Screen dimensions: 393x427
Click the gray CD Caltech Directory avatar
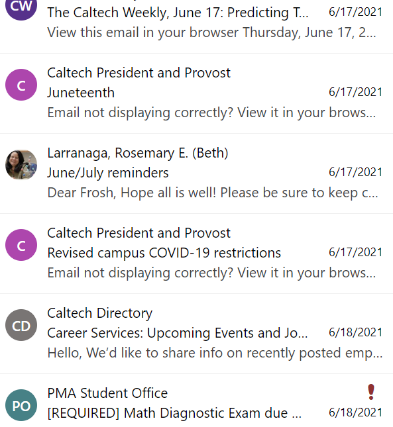tap(21, 325)
